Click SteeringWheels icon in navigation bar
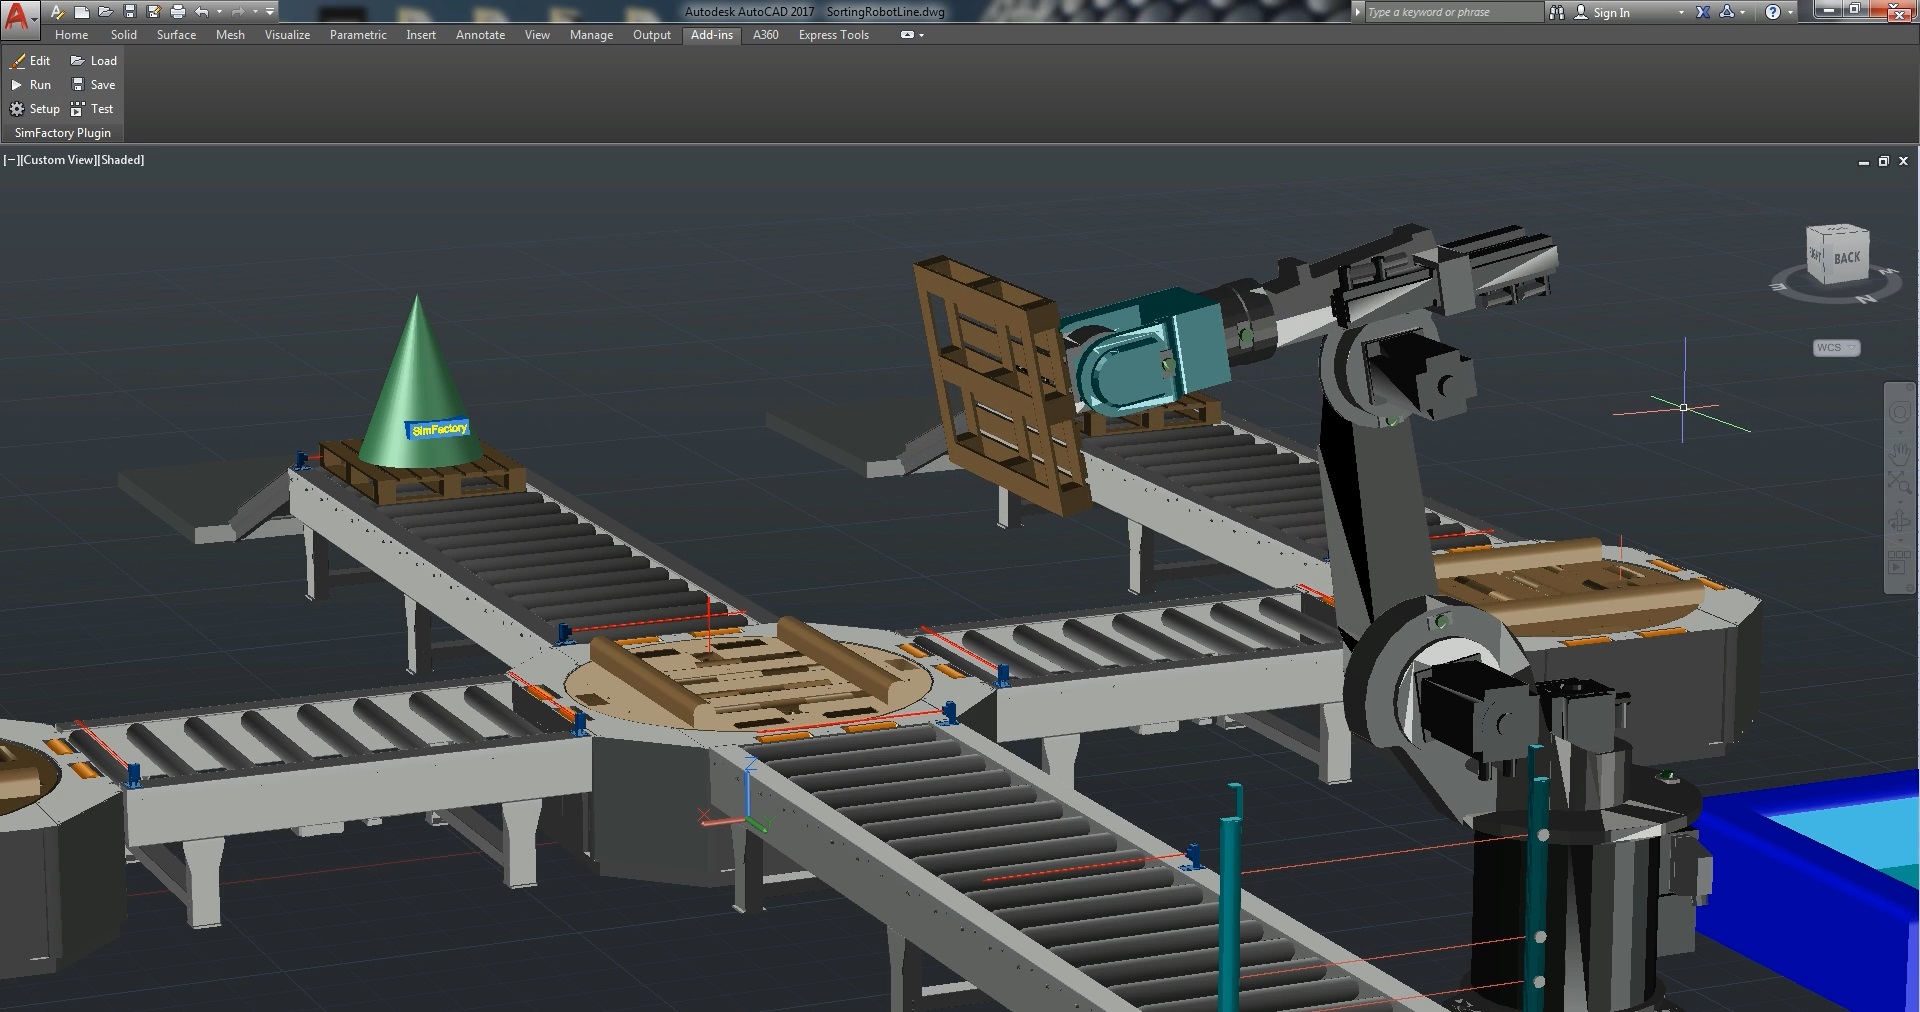1920x1012 pixels. click(x=1898, y=413)
